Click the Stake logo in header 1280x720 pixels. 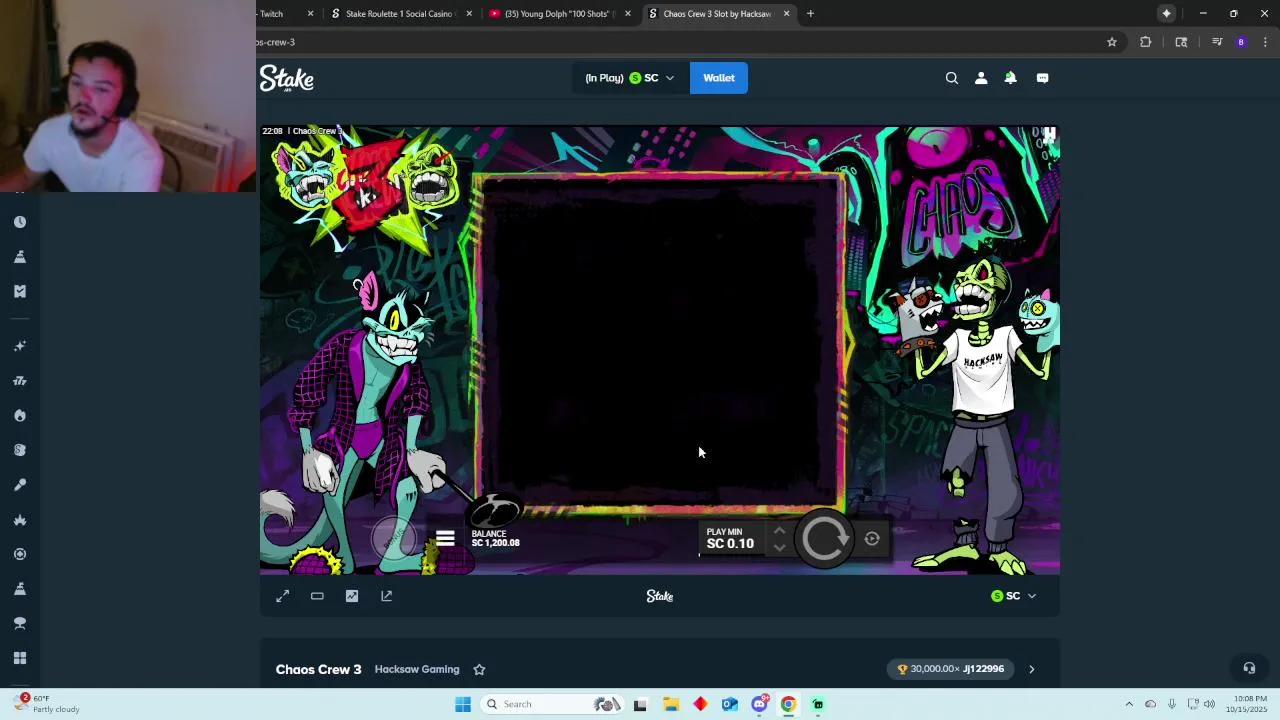pyautogui.click(x=287, y=78)
